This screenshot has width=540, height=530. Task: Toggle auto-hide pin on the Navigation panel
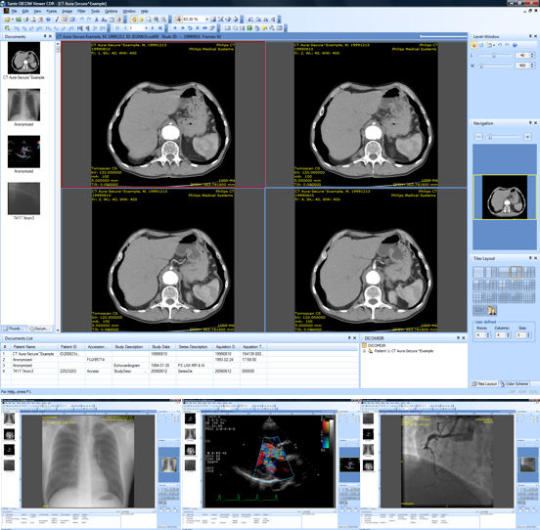[530, 123]
